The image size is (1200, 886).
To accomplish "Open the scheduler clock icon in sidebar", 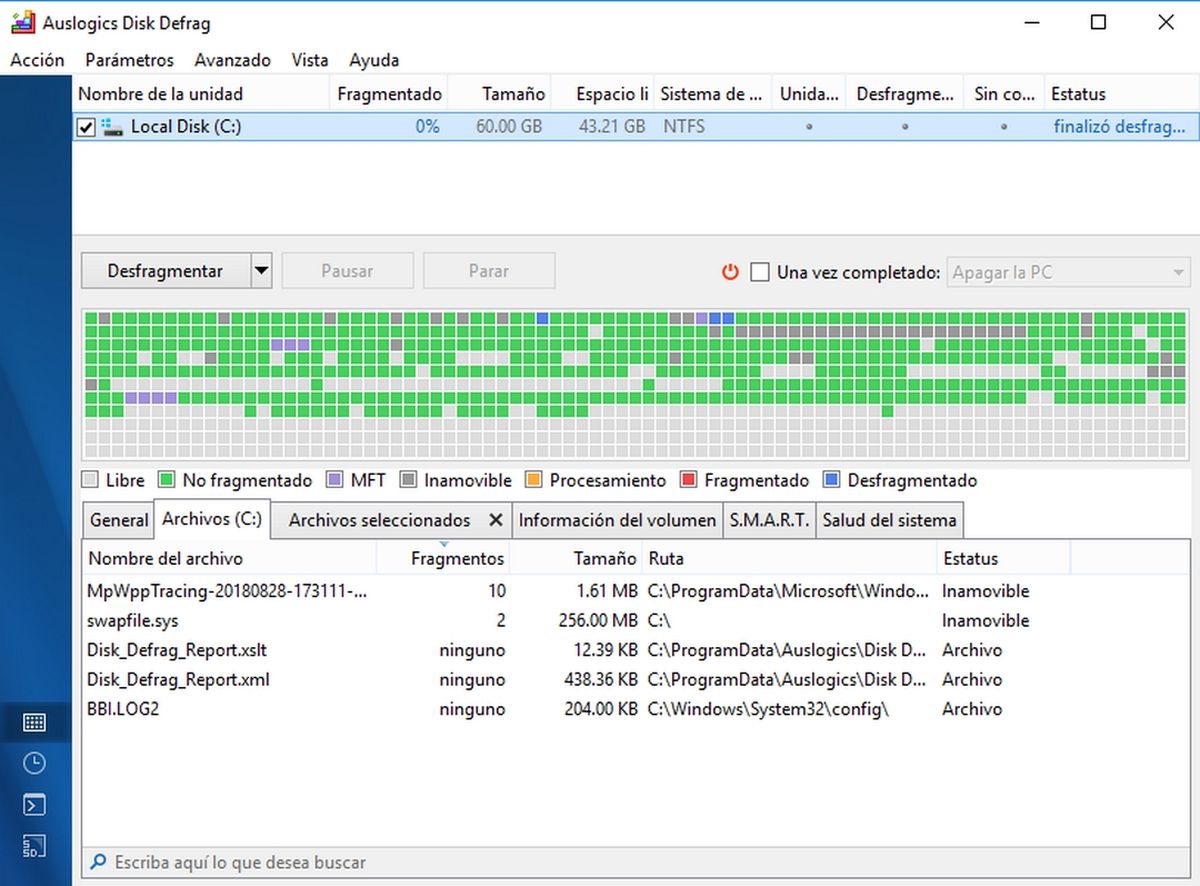I will point(34,763).
